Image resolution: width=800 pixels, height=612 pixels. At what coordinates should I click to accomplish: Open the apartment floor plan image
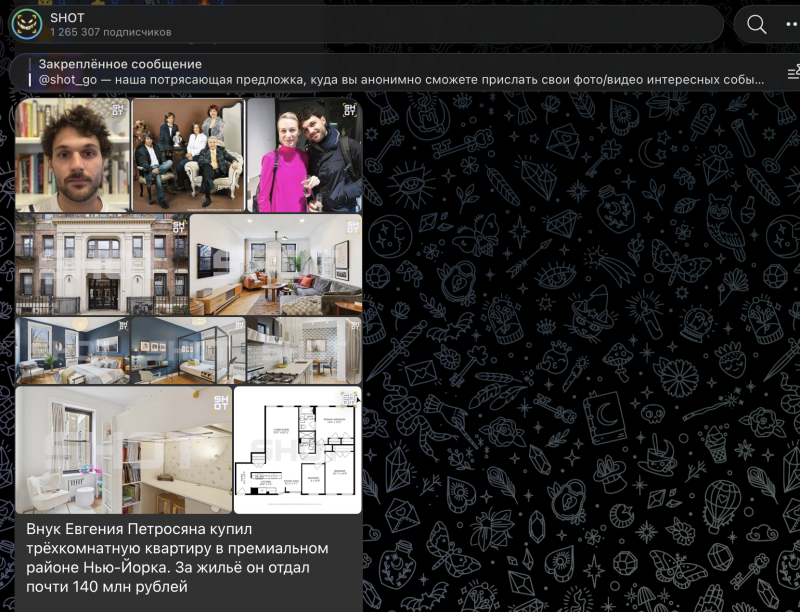coord(297,450)
